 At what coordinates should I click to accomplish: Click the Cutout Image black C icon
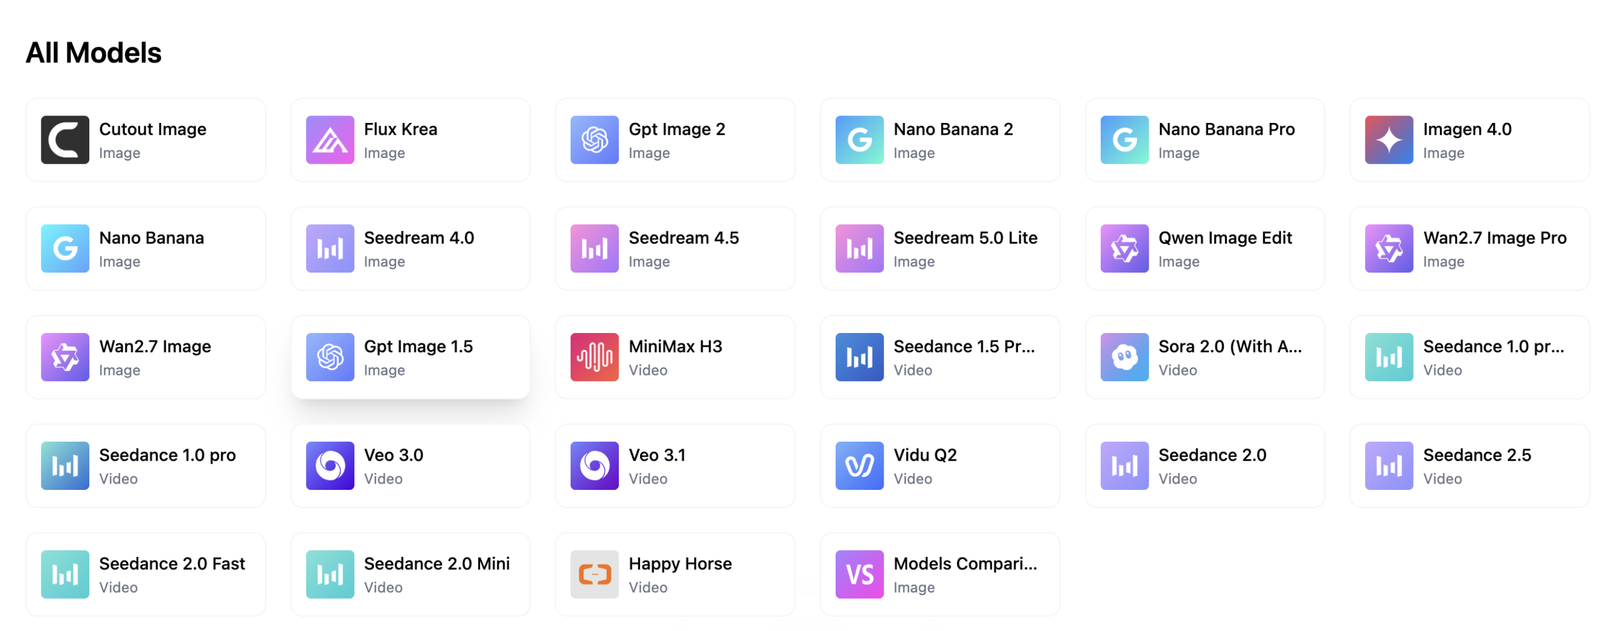[65, 140]
